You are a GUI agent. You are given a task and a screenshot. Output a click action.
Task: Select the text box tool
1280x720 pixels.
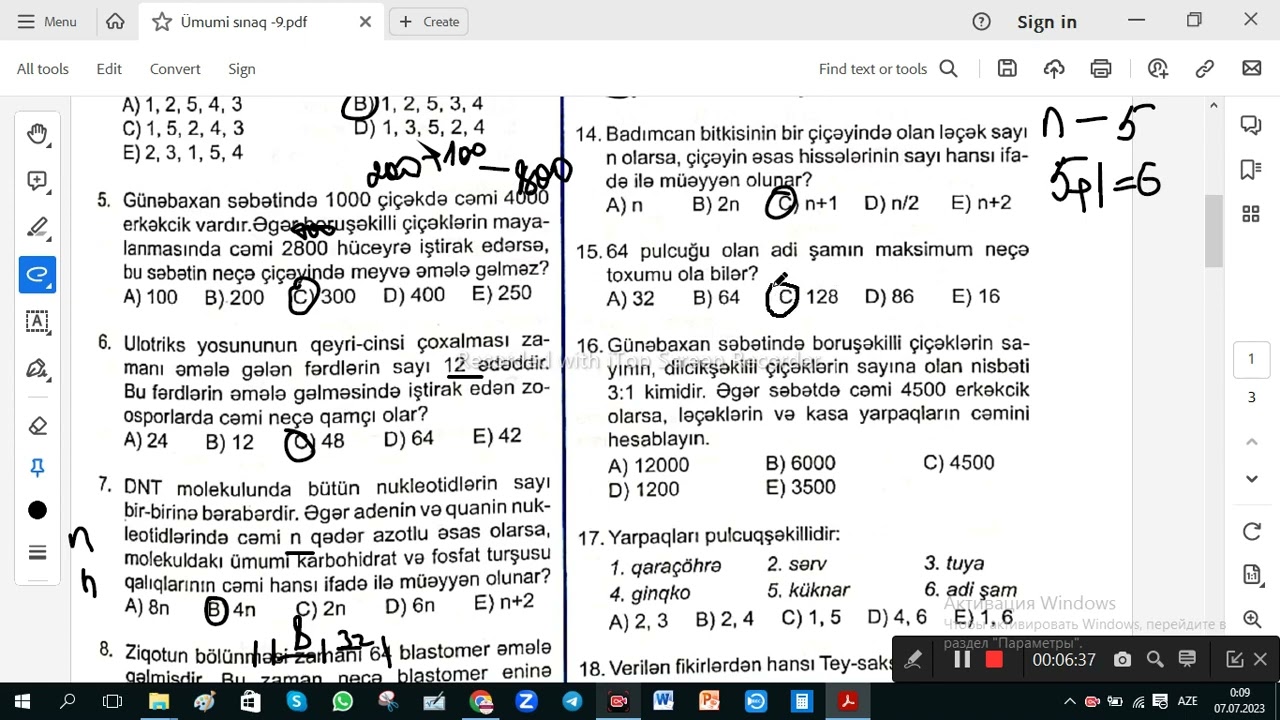pyautogui.click(x=37, y=321)
